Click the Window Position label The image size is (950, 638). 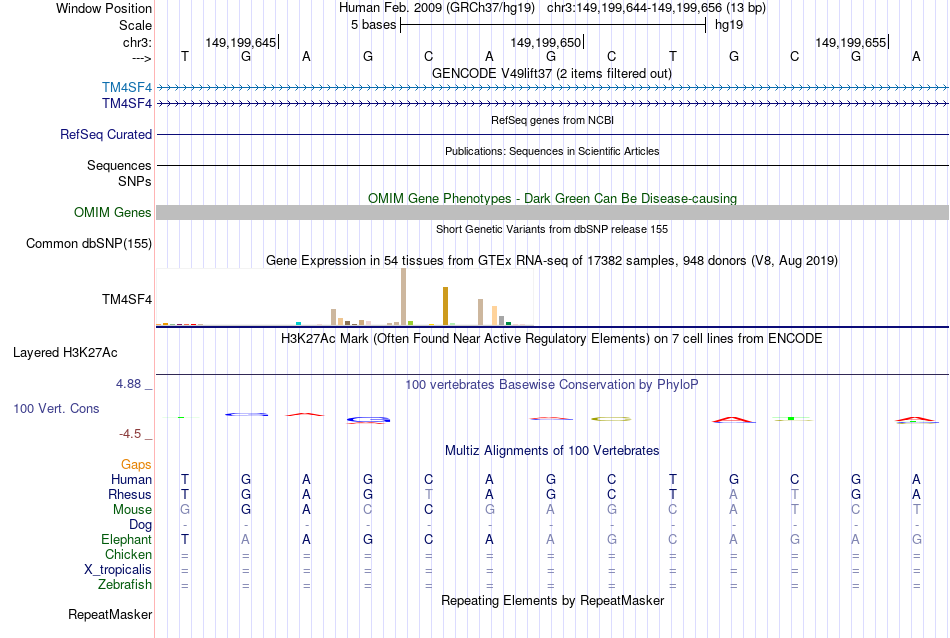[104, 8]
